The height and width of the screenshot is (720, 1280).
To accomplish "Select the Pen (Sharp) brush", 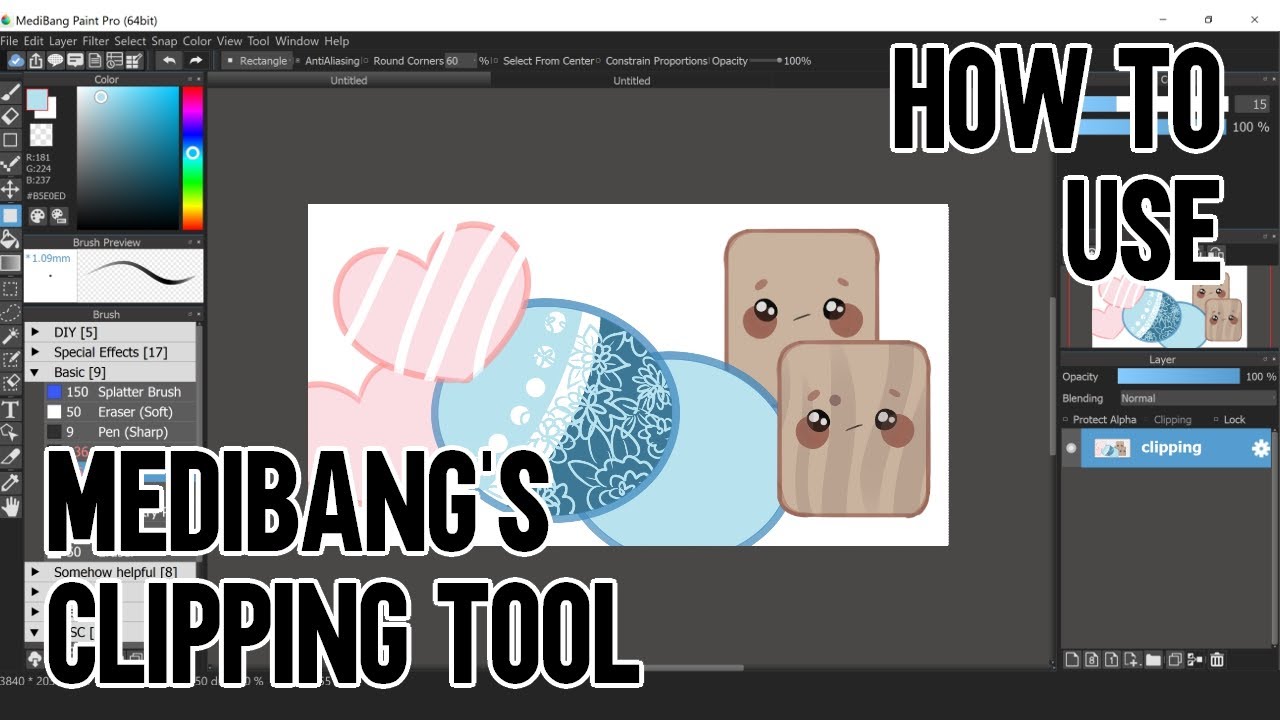I will pyautogui.click(x=120, y=432).
